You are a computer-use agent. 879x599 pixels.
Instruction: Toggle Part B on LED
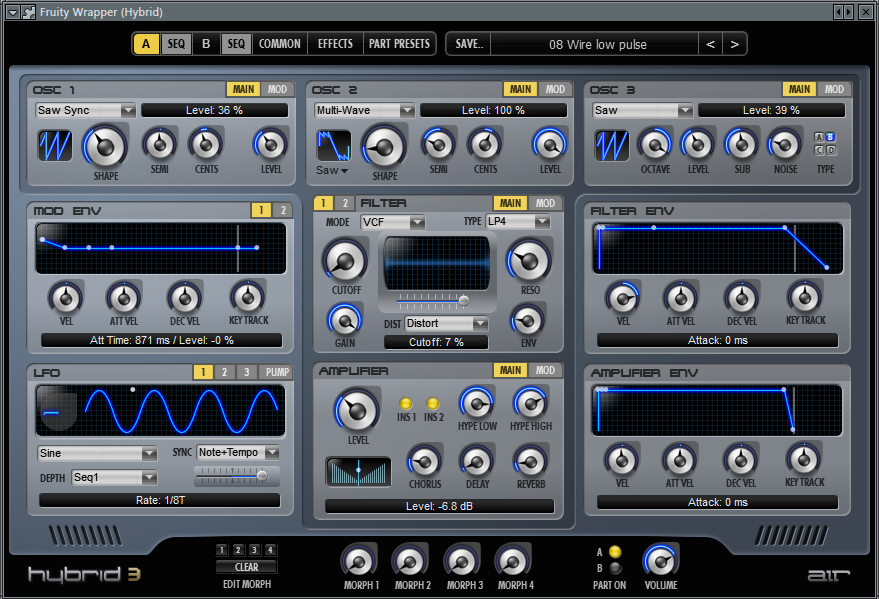pyautogui.click(x=615, y=568)
